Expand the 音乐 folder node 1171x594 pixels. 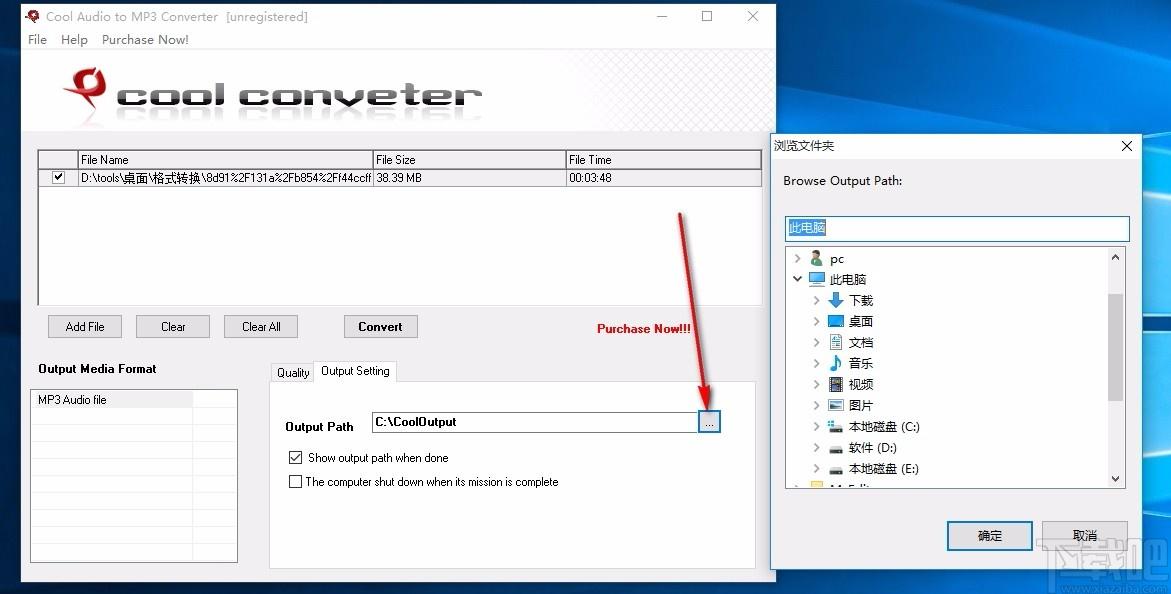(x=816, y=363)
